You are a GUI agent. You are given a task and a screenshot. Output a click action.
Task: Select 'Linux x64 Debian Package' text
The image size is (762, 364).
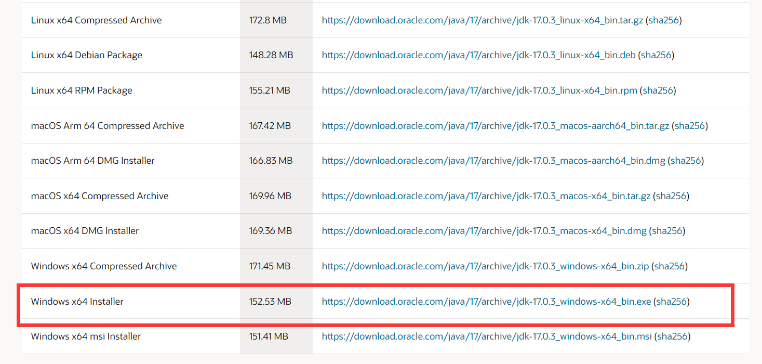pos(87,55)
